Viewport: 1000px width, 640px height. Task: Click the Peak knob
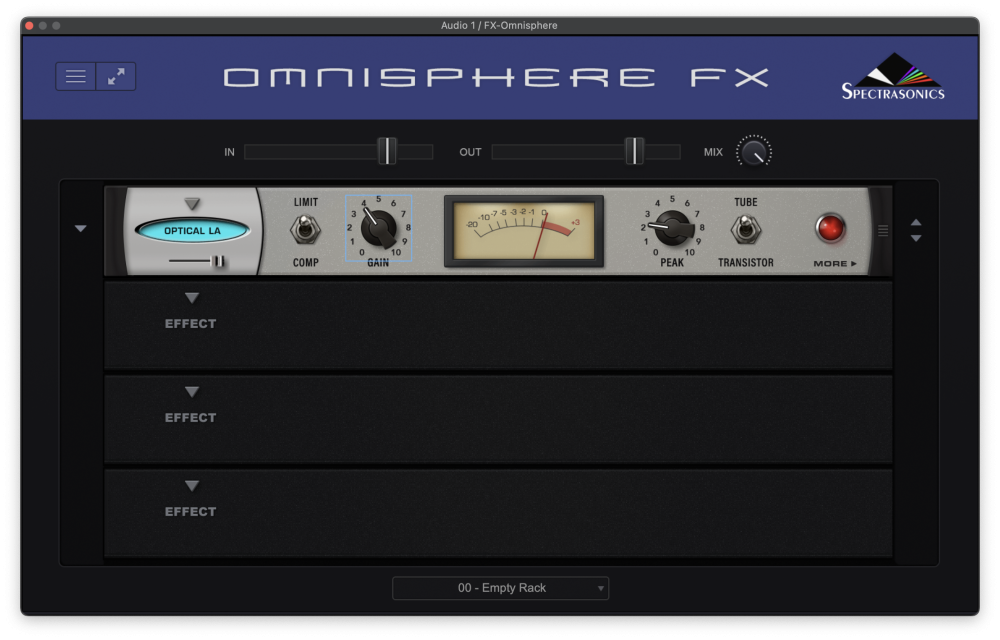pos(673,228)
